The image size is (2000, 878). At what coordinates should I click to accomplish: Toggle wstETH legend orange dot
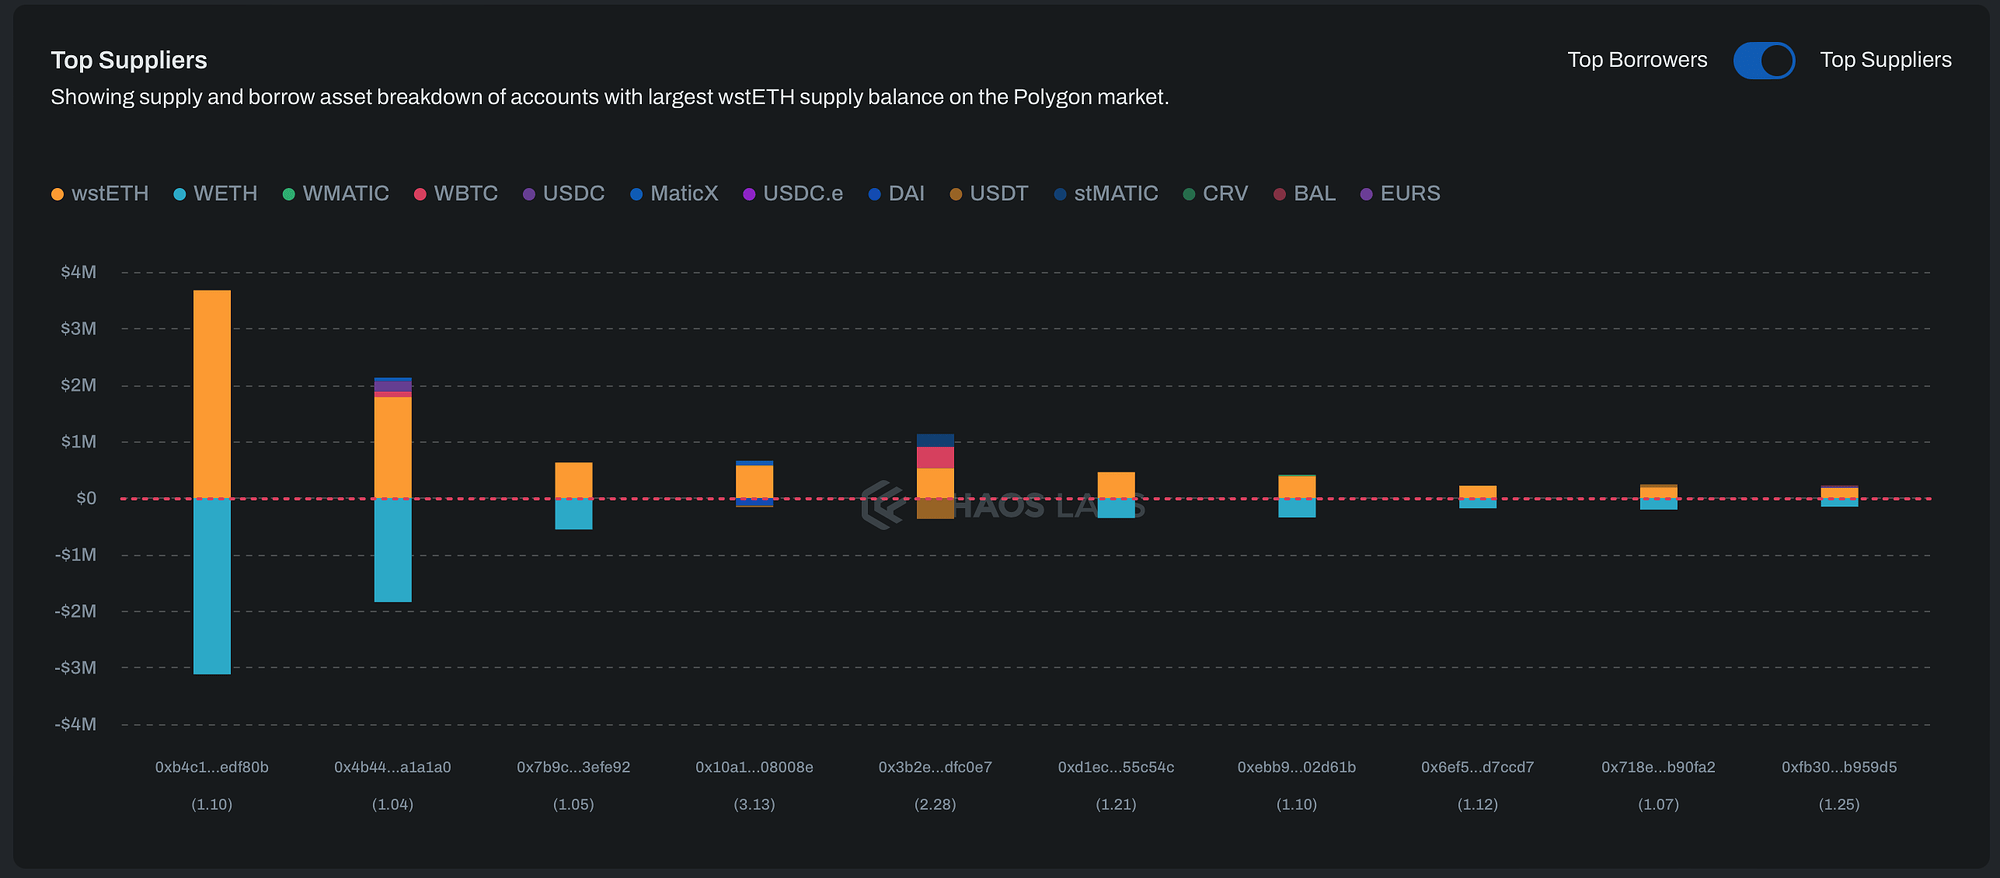pos(58,194)
